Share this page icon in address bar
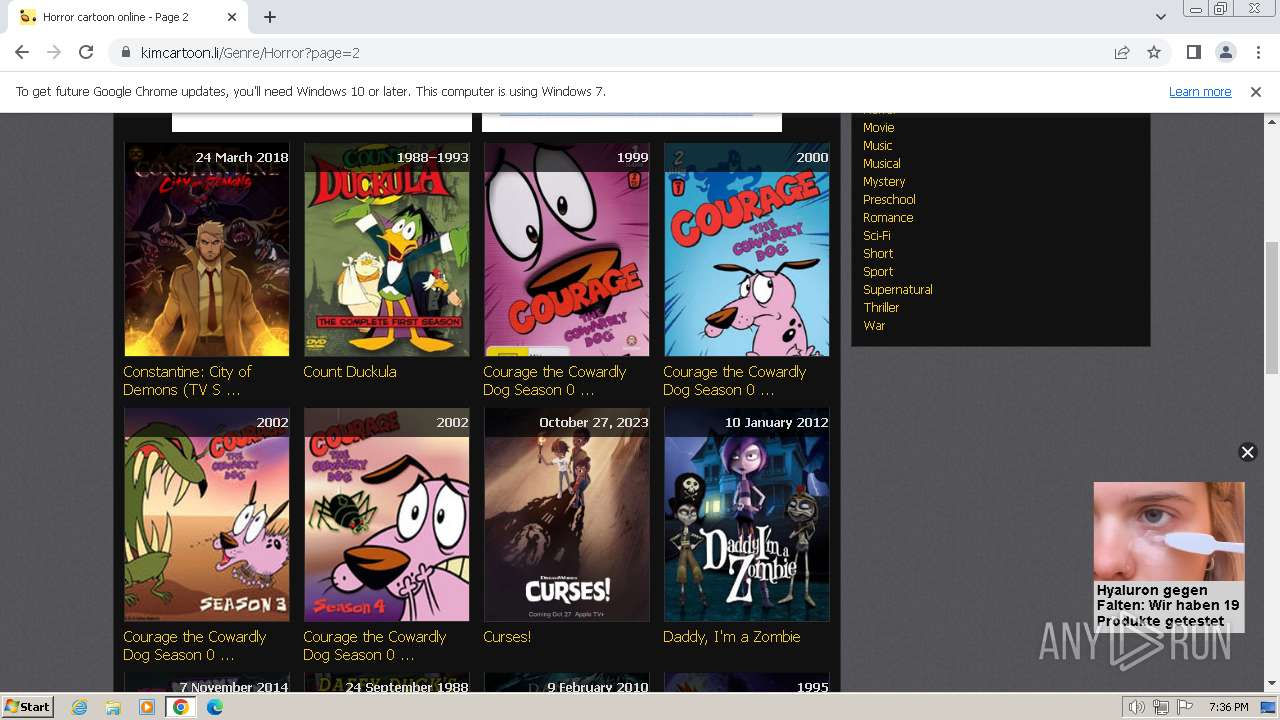1280x720 pixels. 1122,52
